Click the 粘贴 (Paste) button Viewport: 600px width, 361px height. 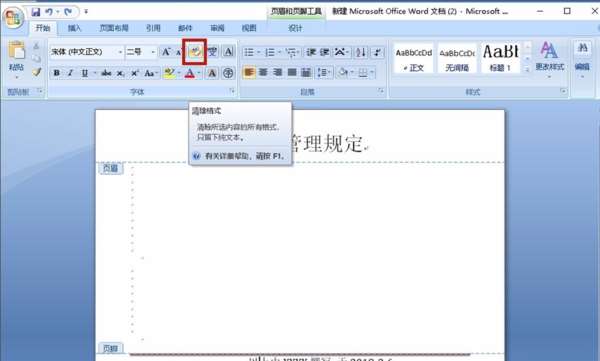pyautogui.click(x=16, y=59)
